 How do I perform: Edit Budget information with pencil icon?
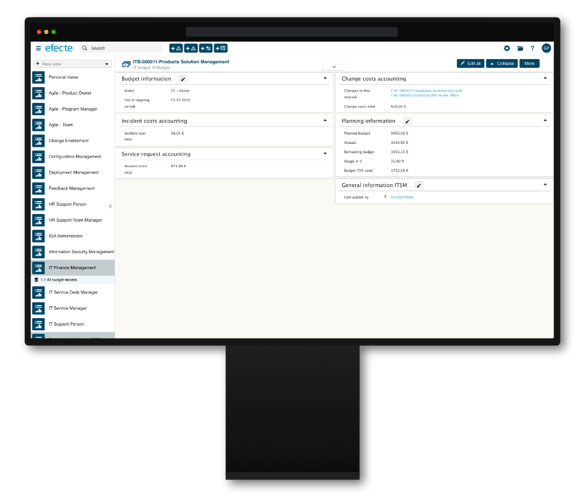pyautogui.click(x=183, y=79)
